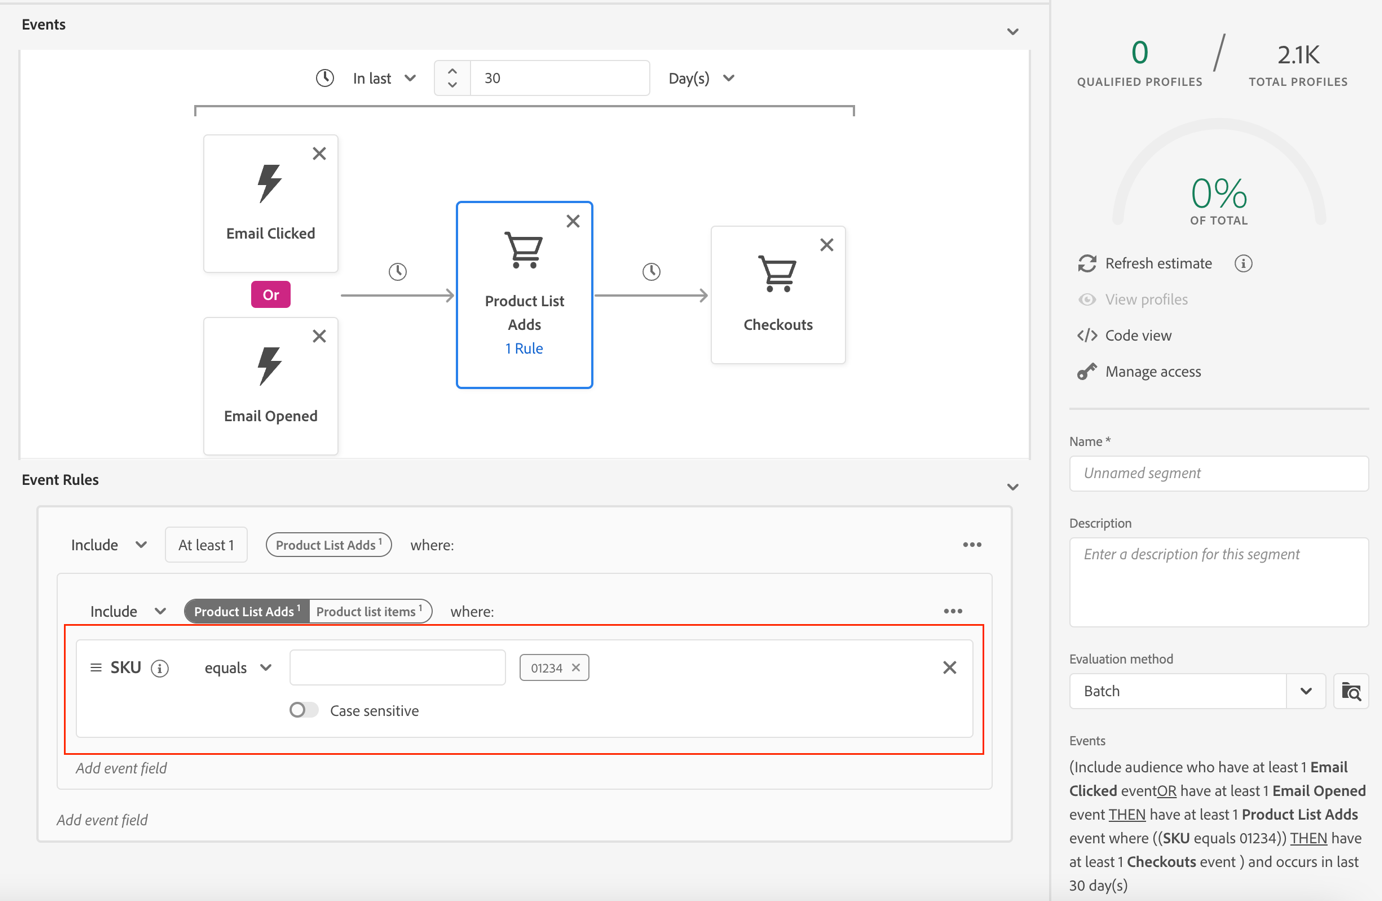Click the Manage access key icon

pyautogui.click(x=1087, y=371)
